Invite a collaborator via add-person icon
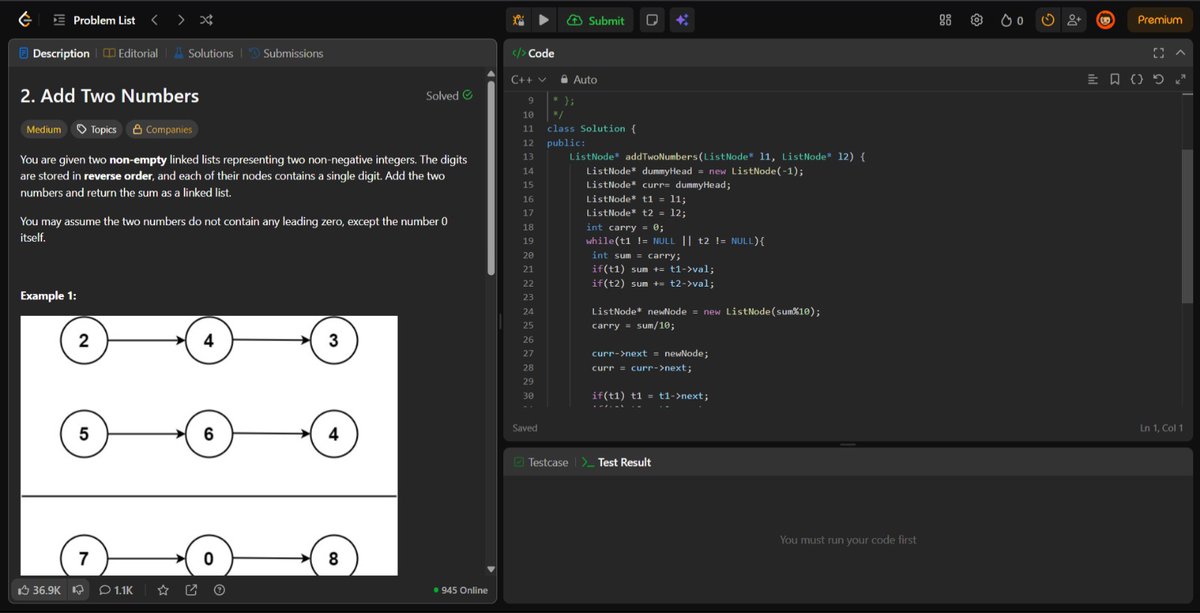Image resolution: width=1200 pixels, height=613 pixels. coord(1074,20)
